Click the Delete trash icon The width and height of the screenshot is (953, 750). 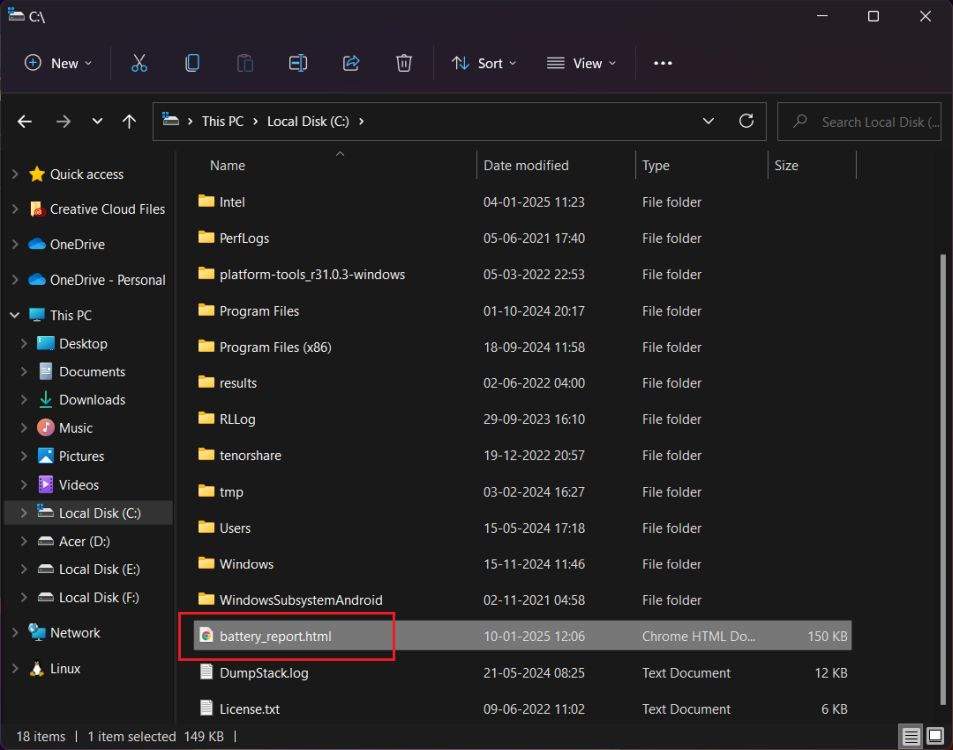click(x=404, y=63)
